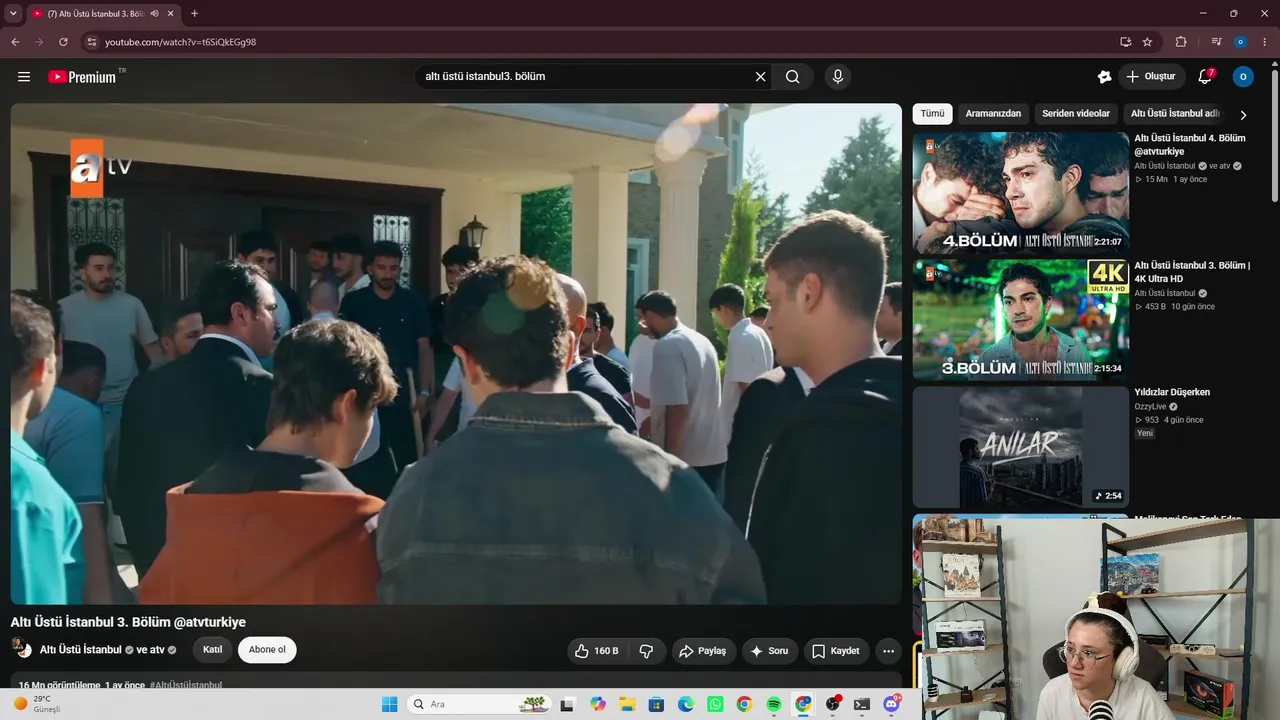
Task: Open Discord from the taskbar
Action: tap(891, 704)
